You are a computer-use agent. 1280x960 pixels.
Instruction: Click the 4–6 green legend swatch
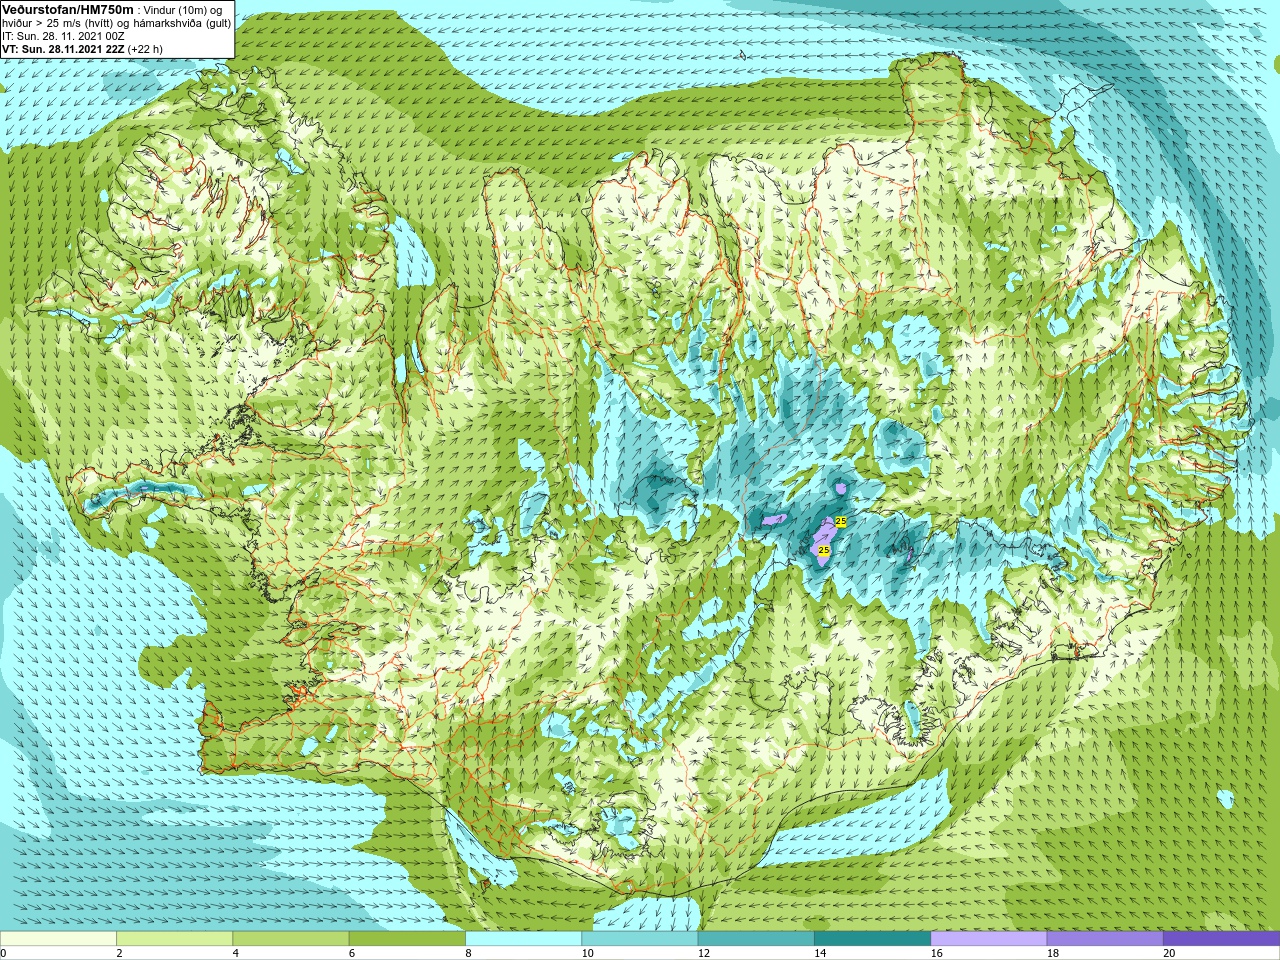291,939
